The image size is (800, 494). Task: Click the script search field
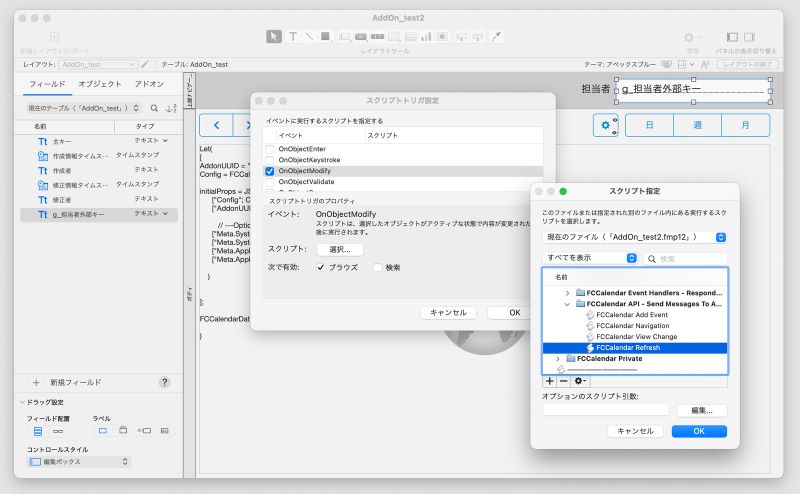(x=685, y=259)
